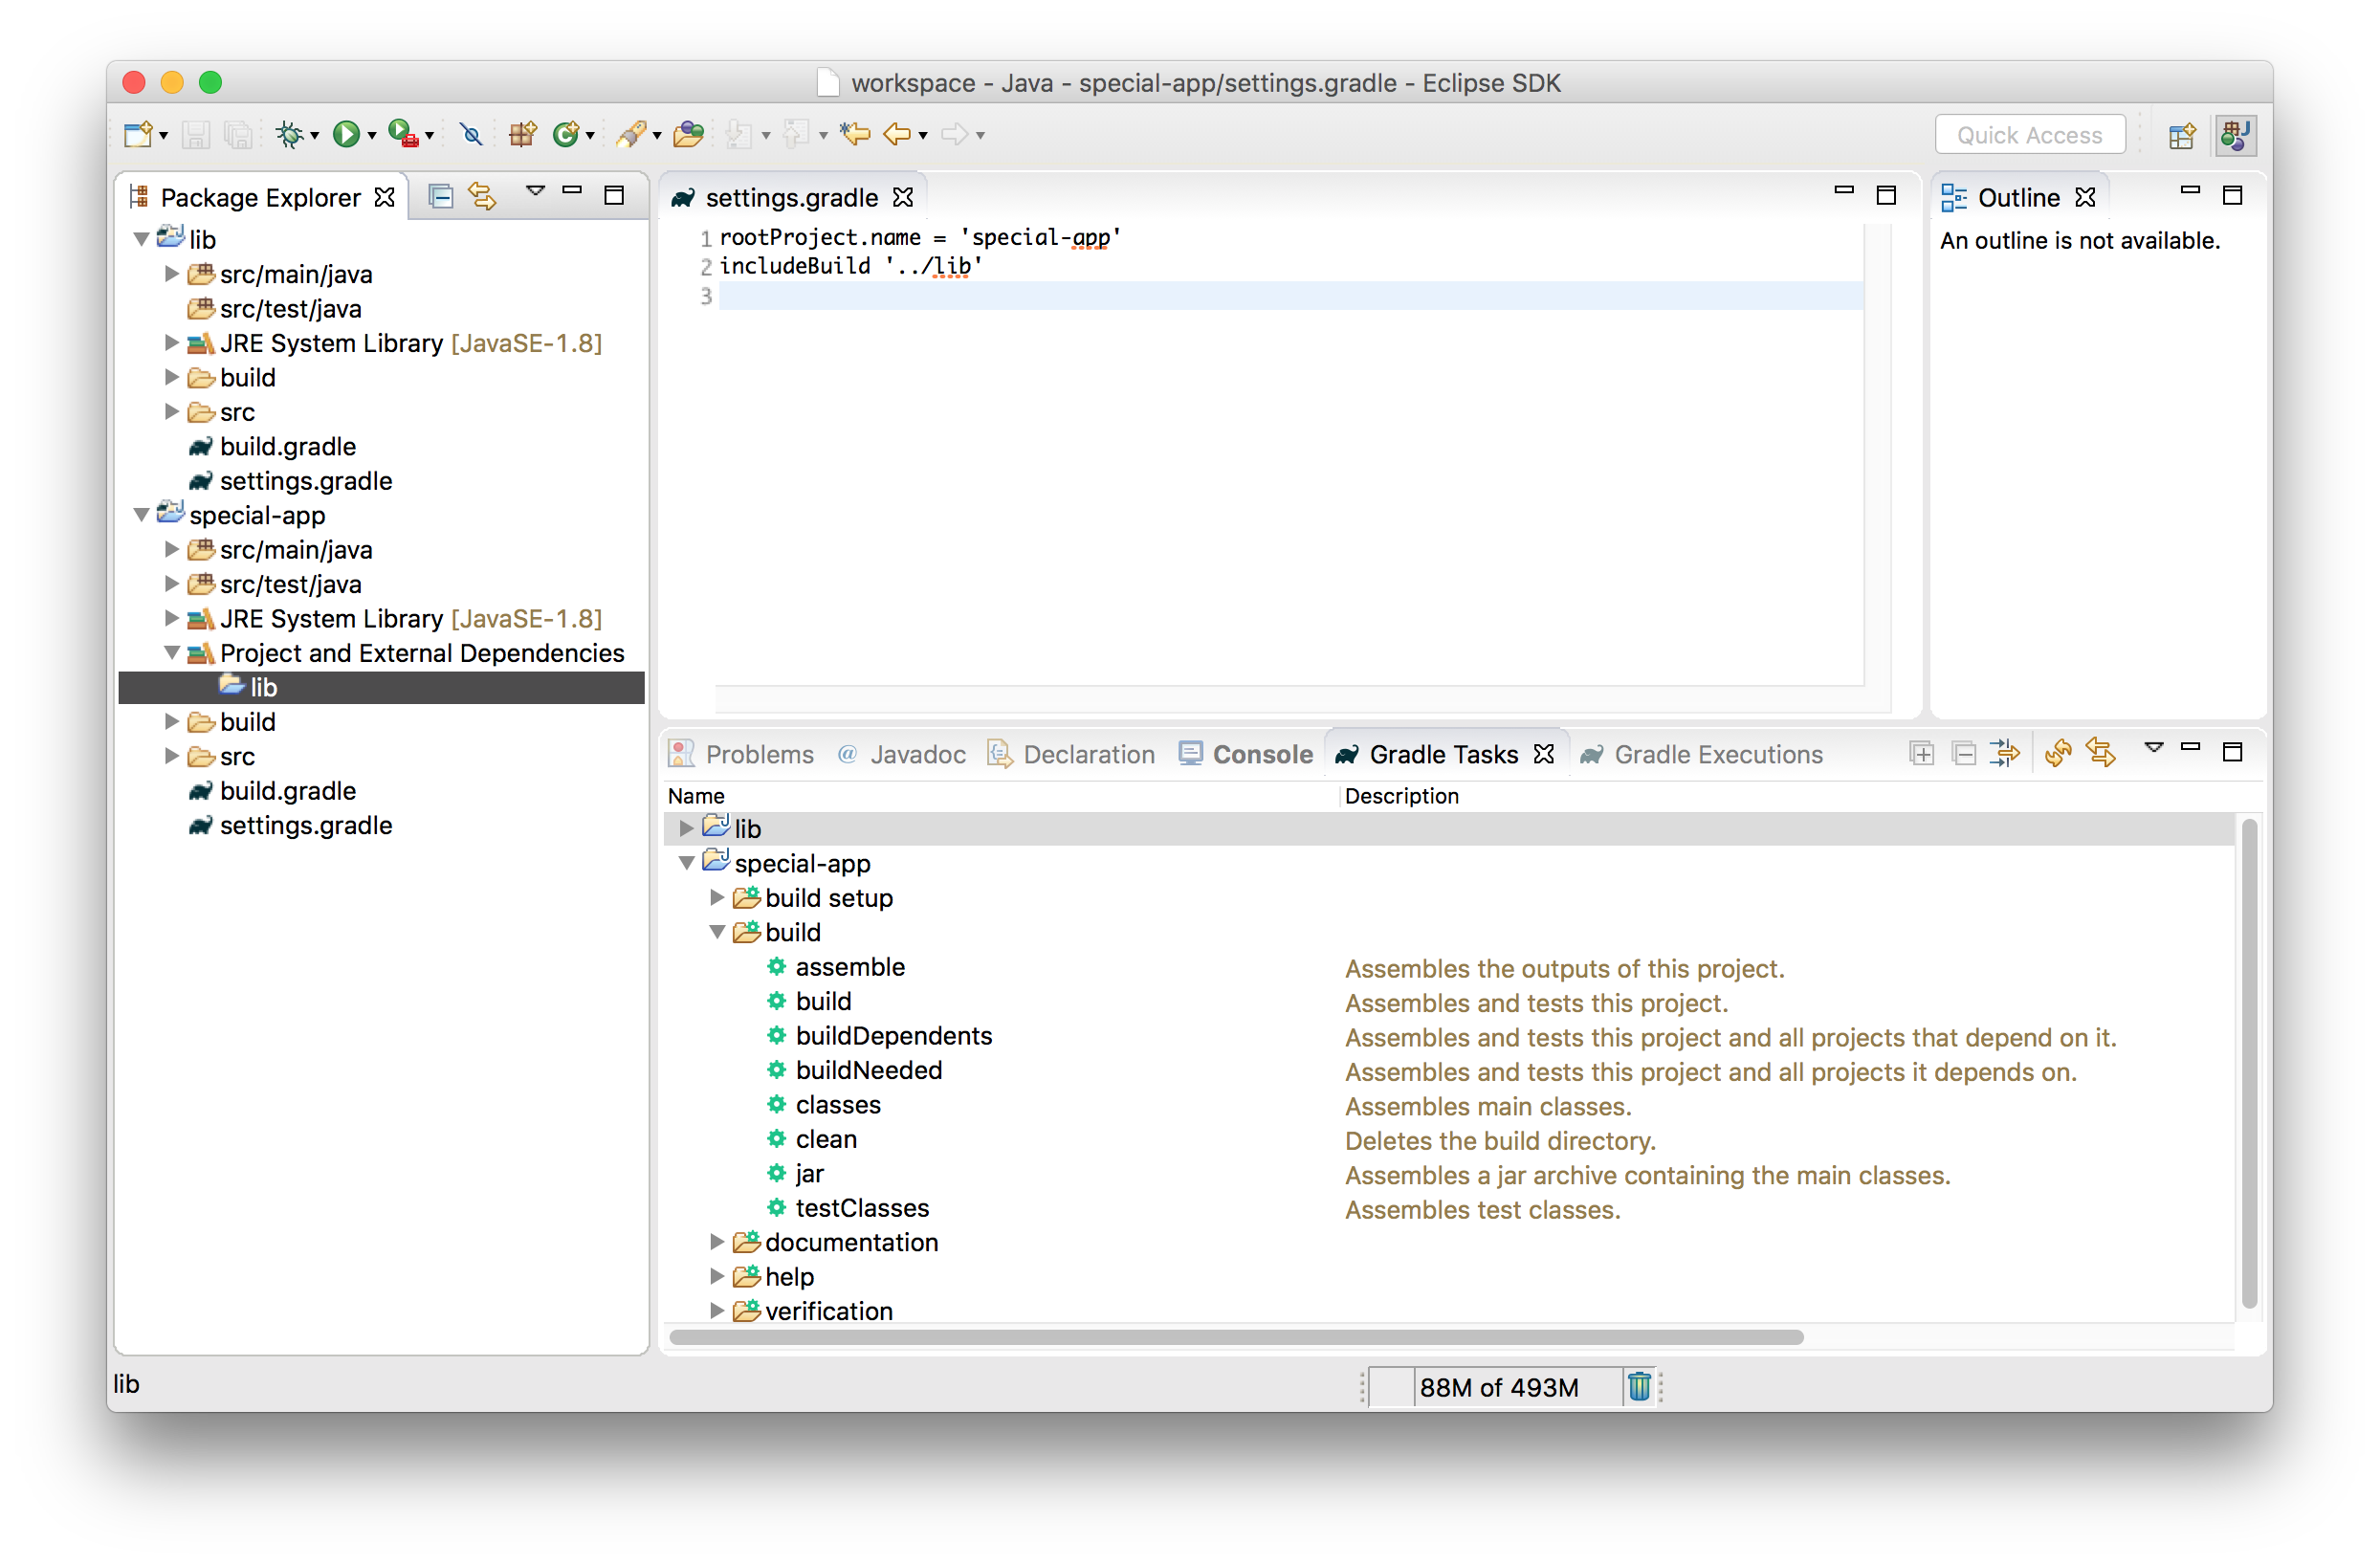
Task: Switch to the Javadoc tab
Action: (902, 755)
